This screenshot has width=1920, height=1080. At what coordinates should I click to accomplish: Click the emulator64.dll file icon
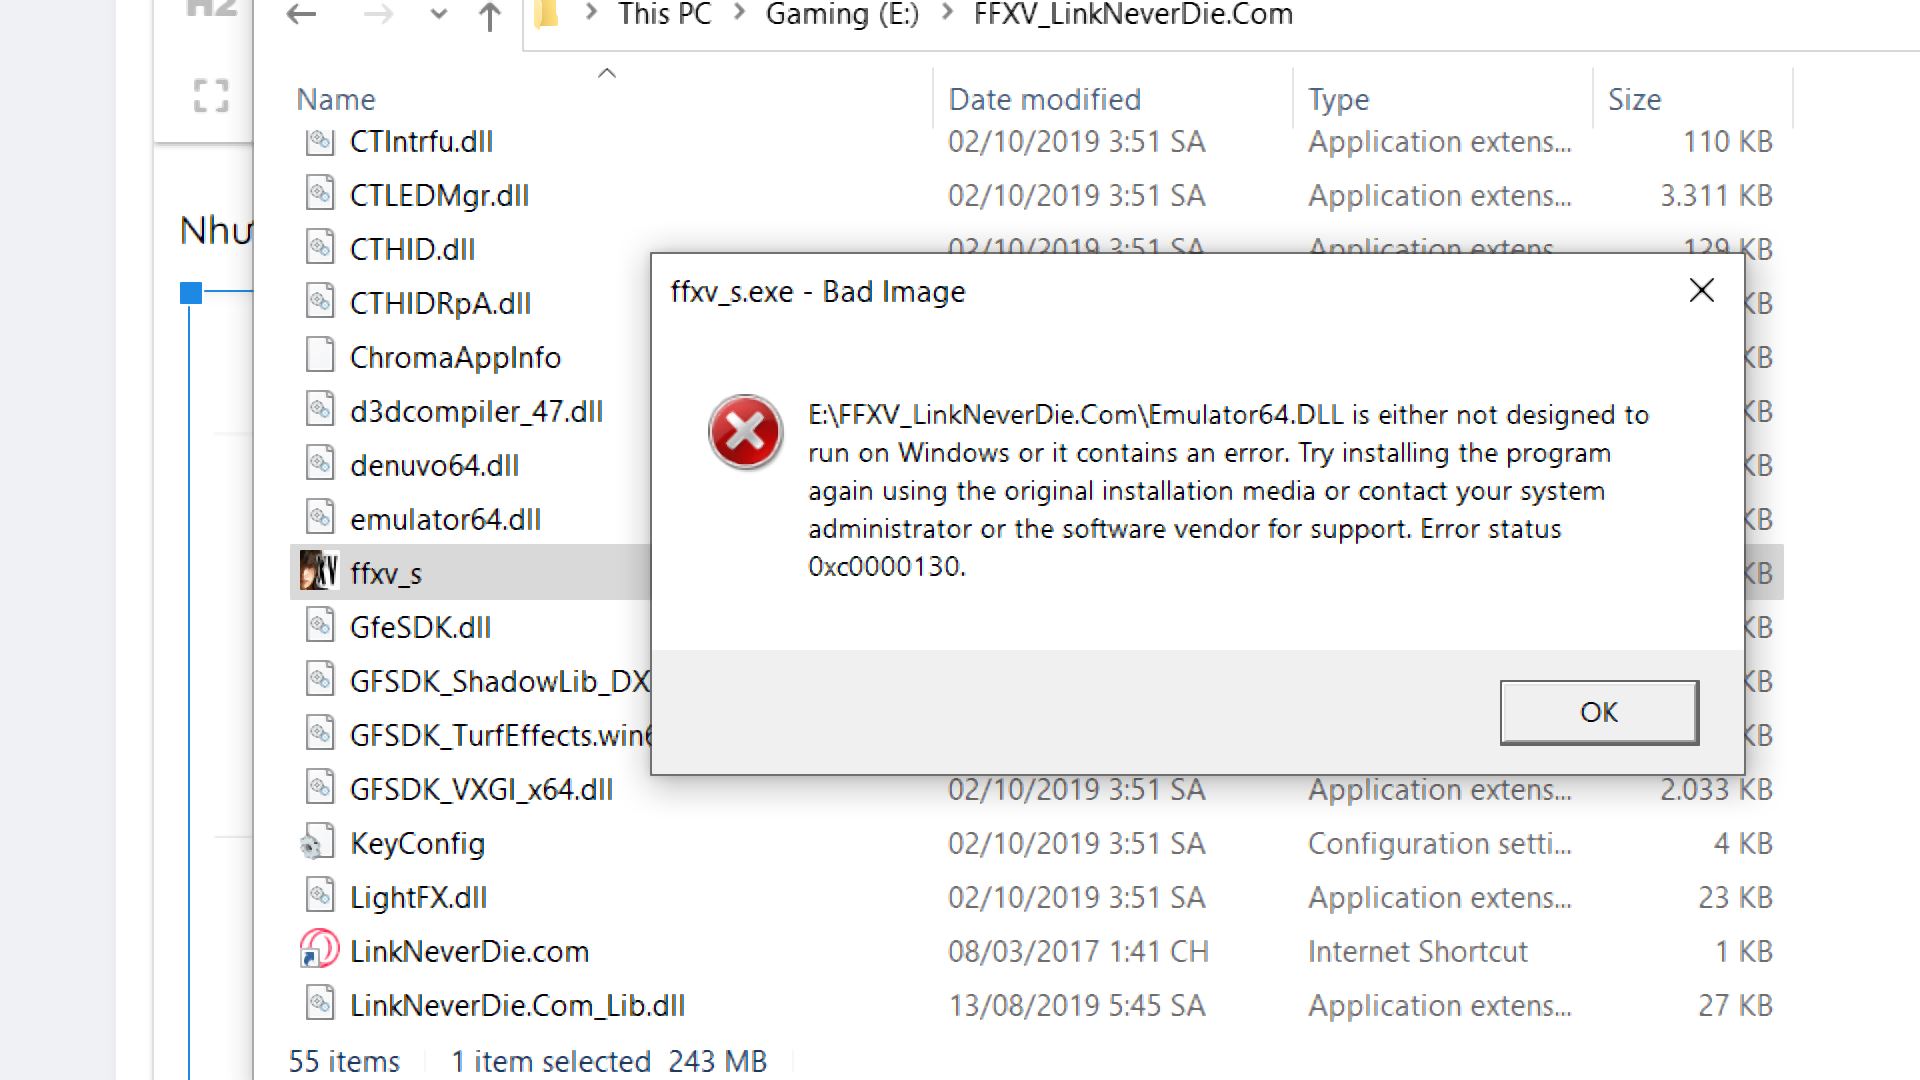click(x=320, y=517)
